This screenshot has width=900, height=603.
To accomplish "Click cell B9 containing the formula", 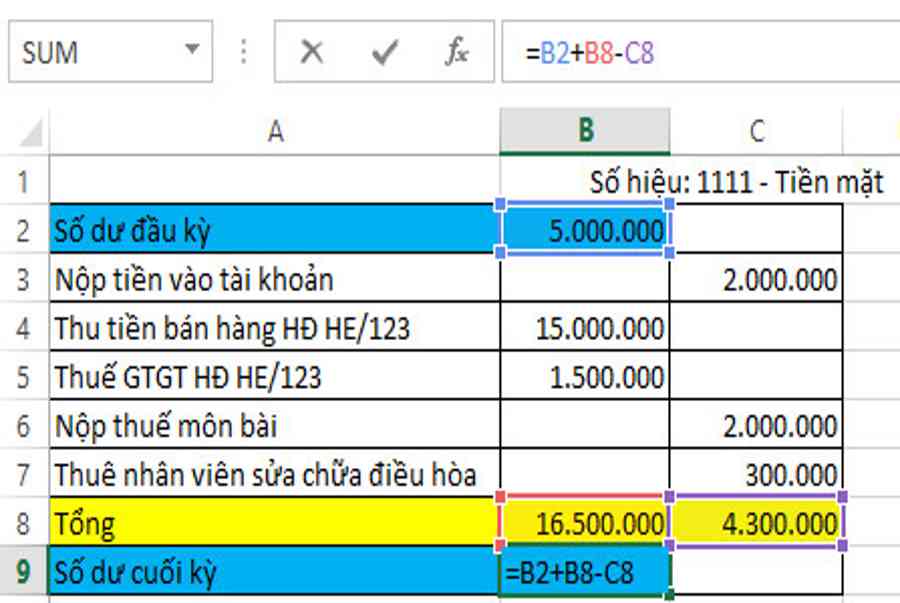I will [585, 573].
